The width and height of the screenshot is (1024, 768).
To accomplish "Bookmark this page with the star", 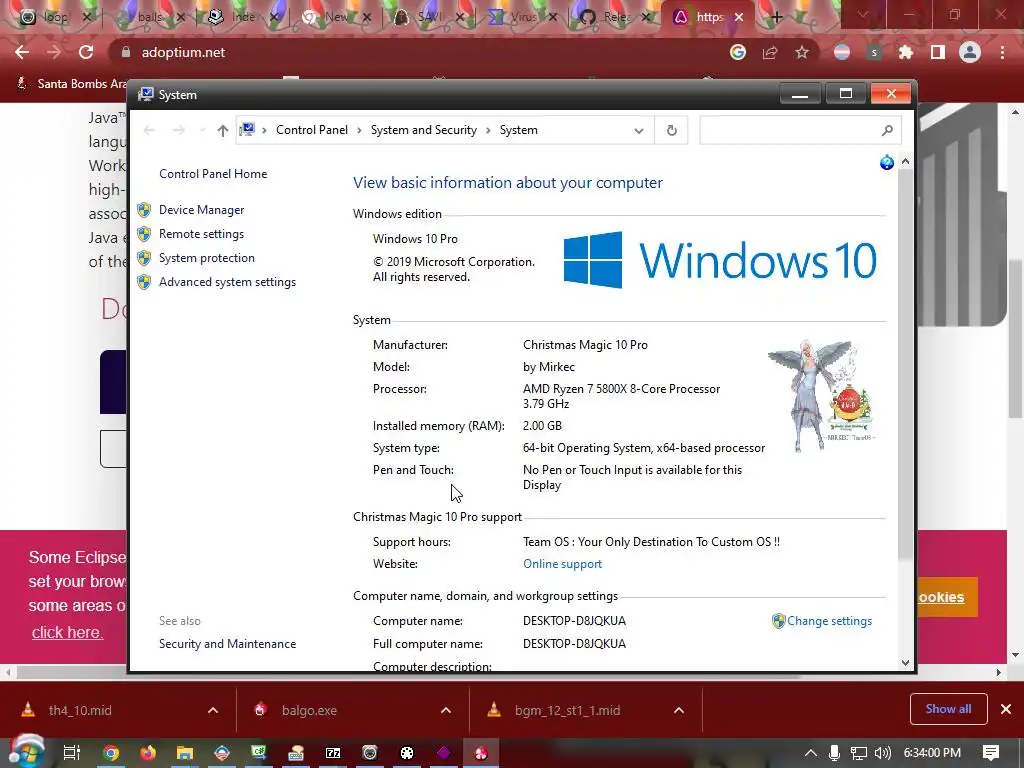I will point(802,52).
